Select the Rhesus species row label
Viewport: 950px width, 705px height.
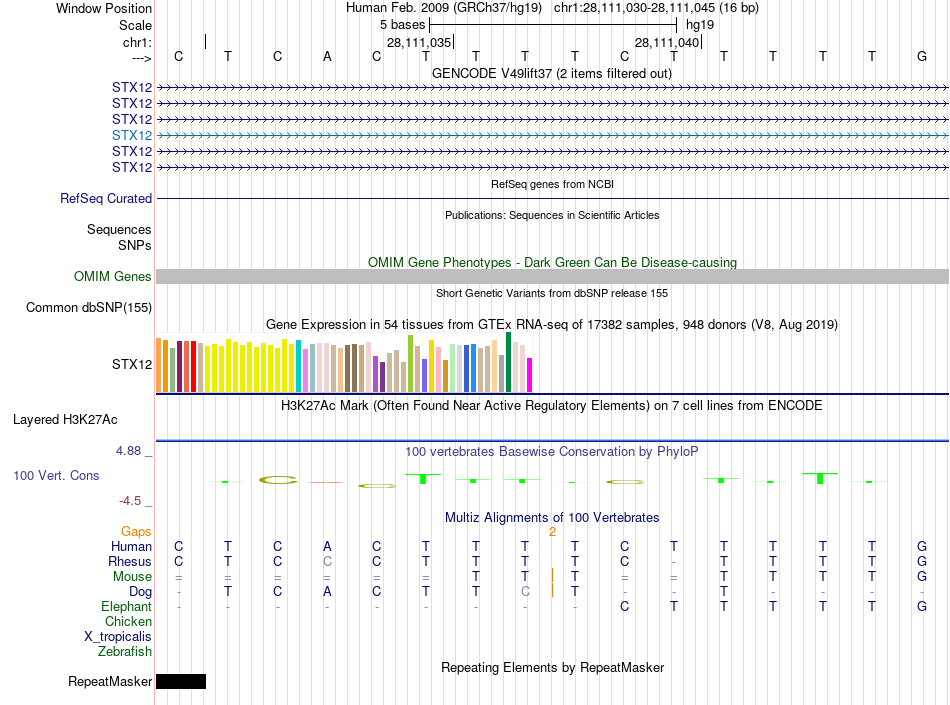[x=130, y=561]
